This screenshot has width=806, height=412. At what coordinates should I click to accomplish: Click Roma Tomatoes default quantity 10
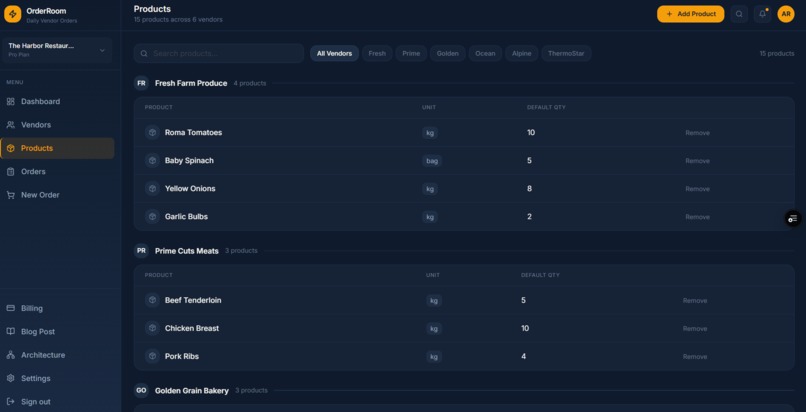pos(531,133)
